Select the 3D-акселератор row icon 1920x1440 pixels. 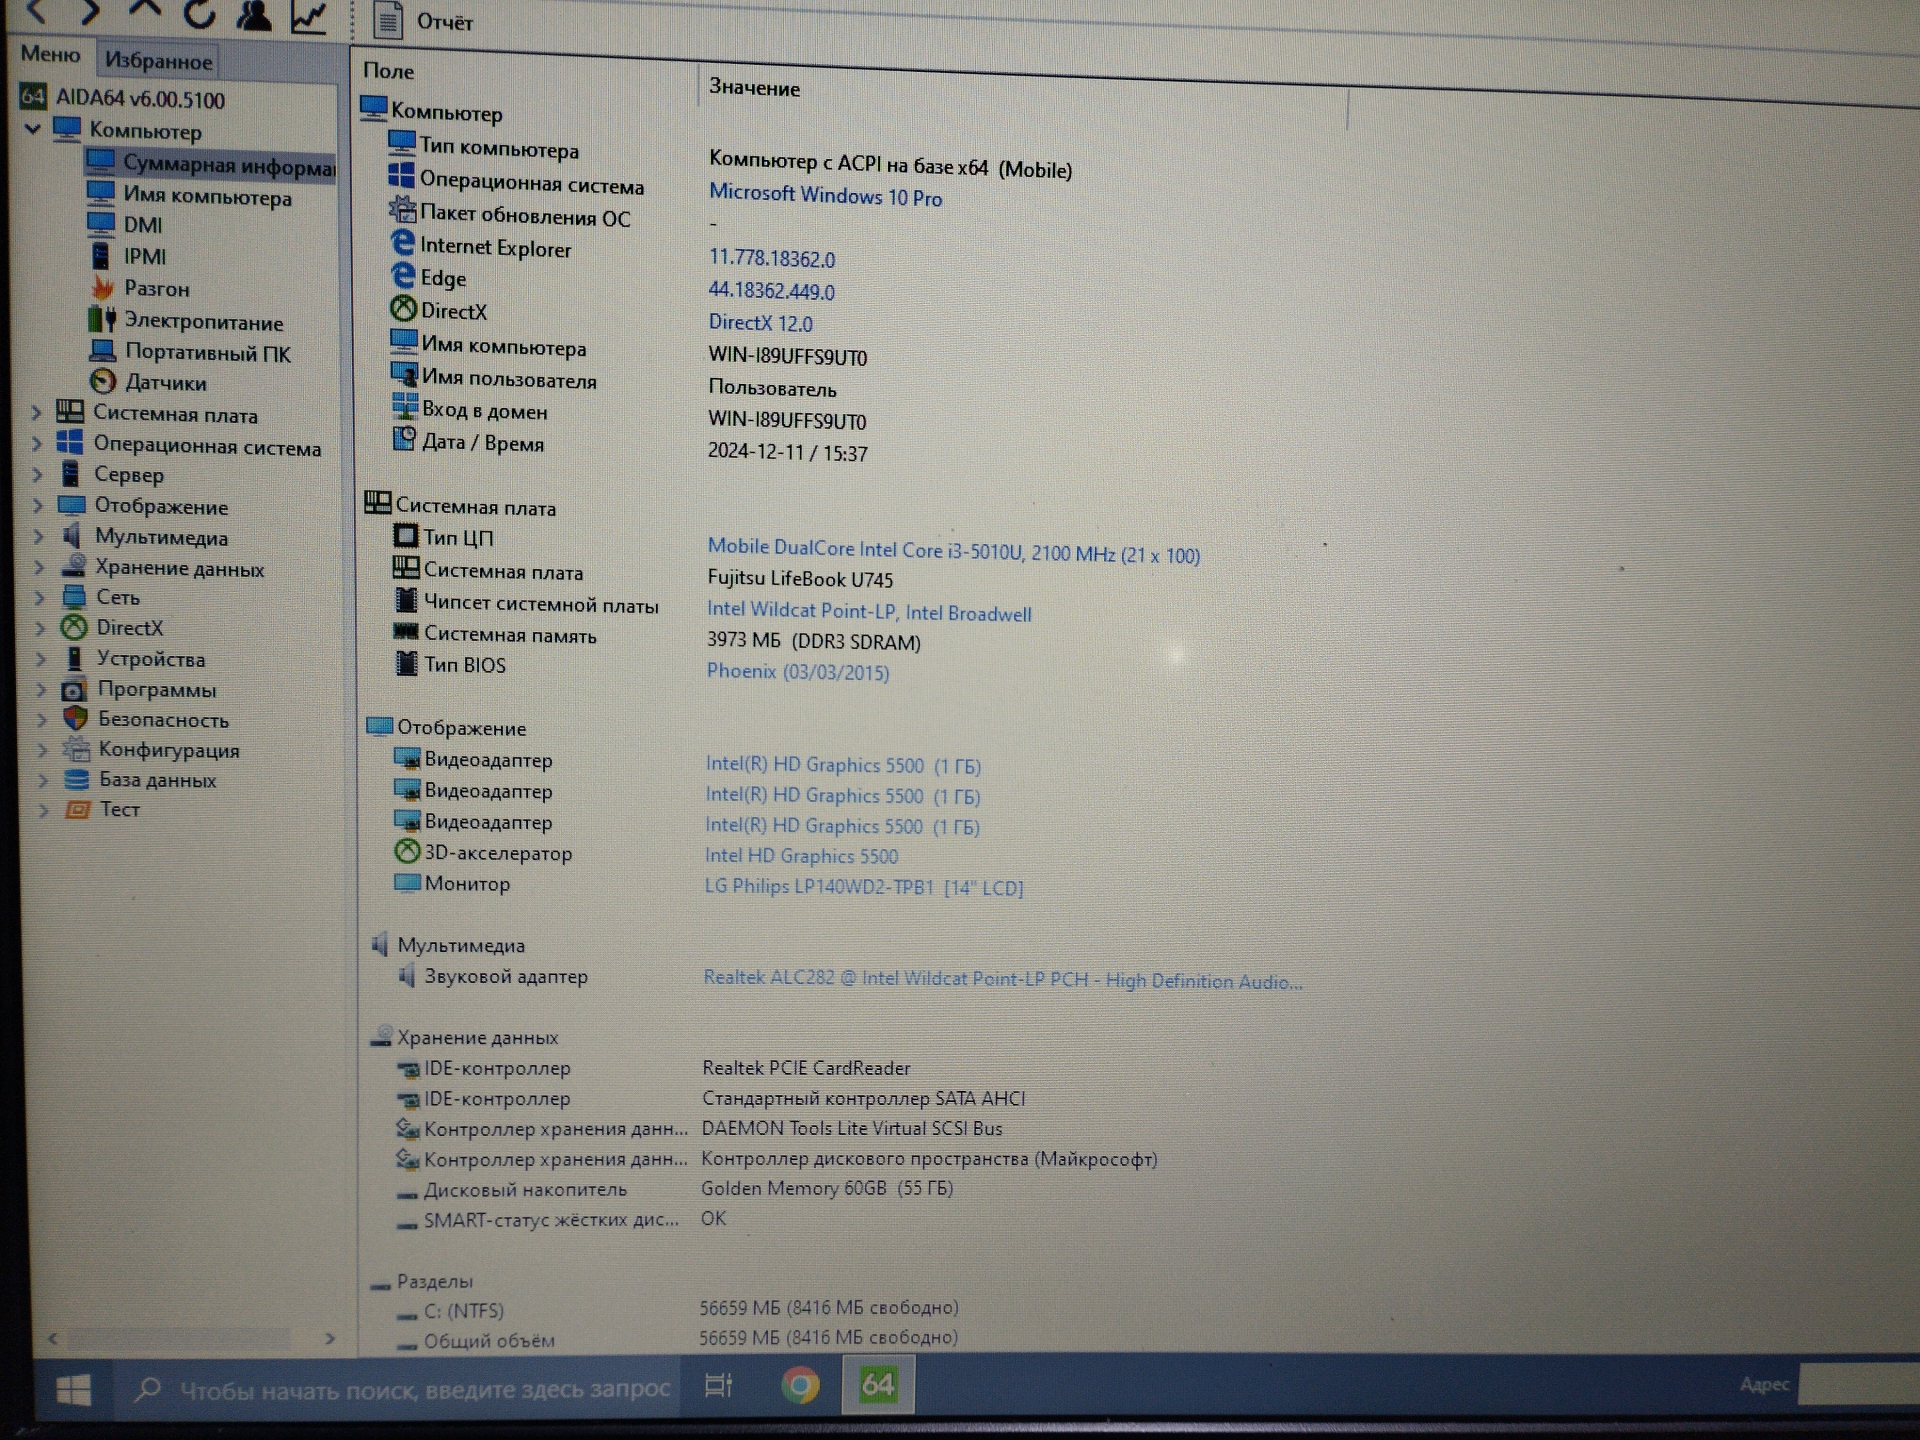pyautogui.click(x=406, y=851)
